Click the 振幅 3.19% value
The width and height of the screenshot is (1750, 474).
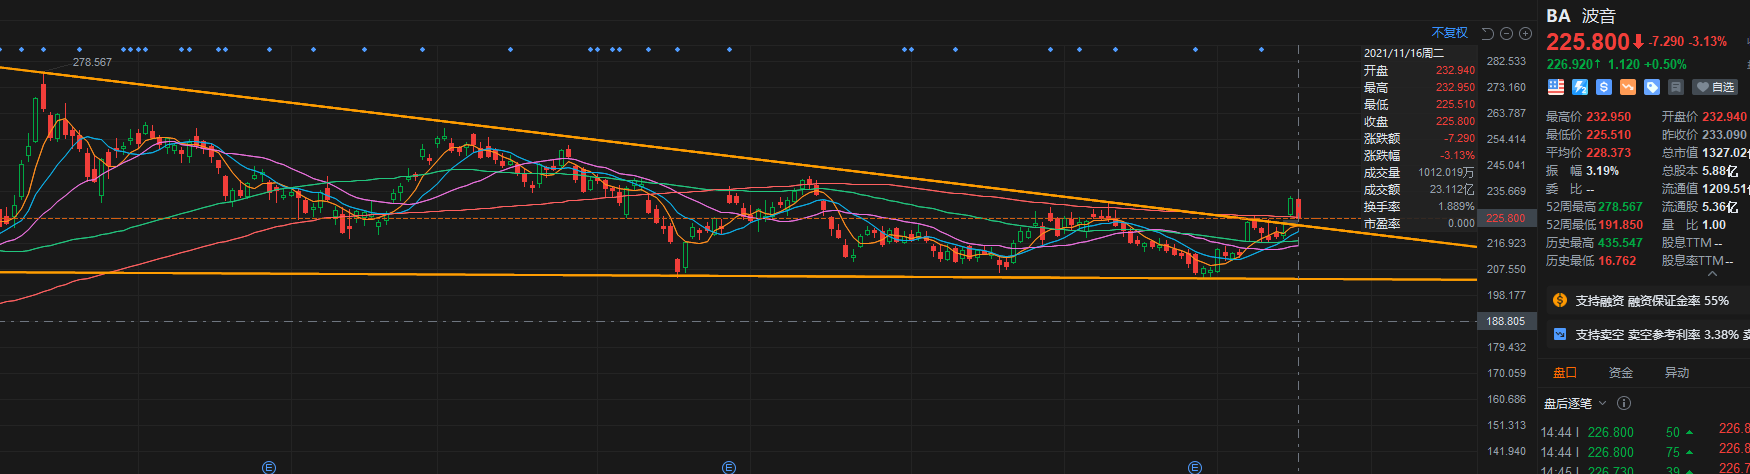pyautogui.click(x=1602, y=171)
